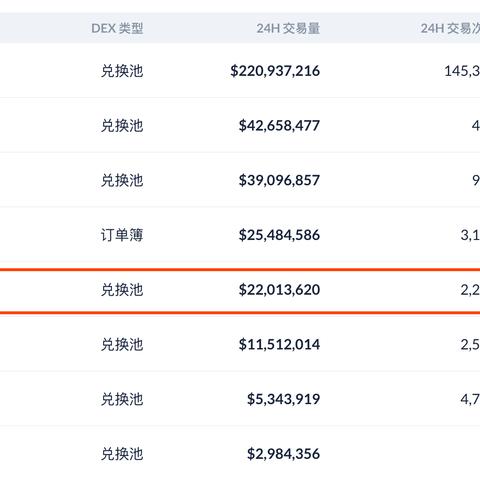Image resolution: width=480 pixels, height=480 pixels.
Task: Sort by the 24H 交易量 column header
Action: pyautogui.click(x=288, y=28)
